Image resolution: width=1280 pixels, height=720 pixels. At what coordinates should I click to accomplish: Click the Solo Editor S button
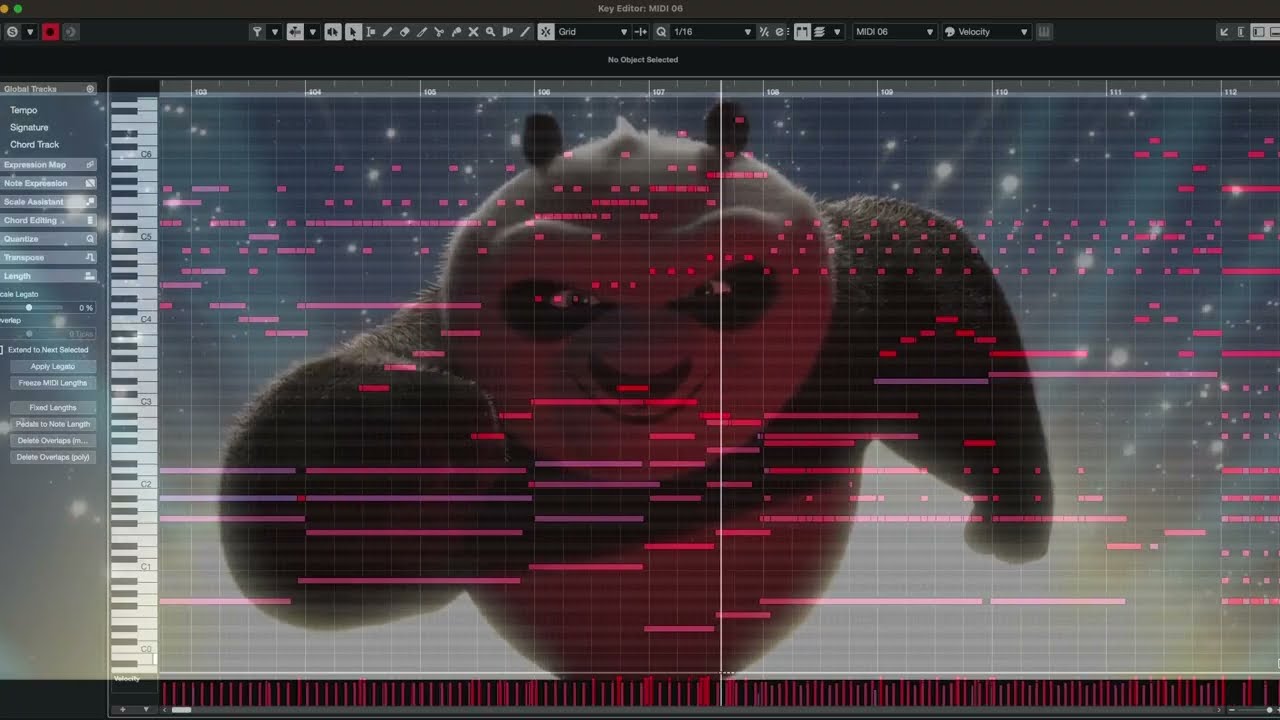pos(12,32)
